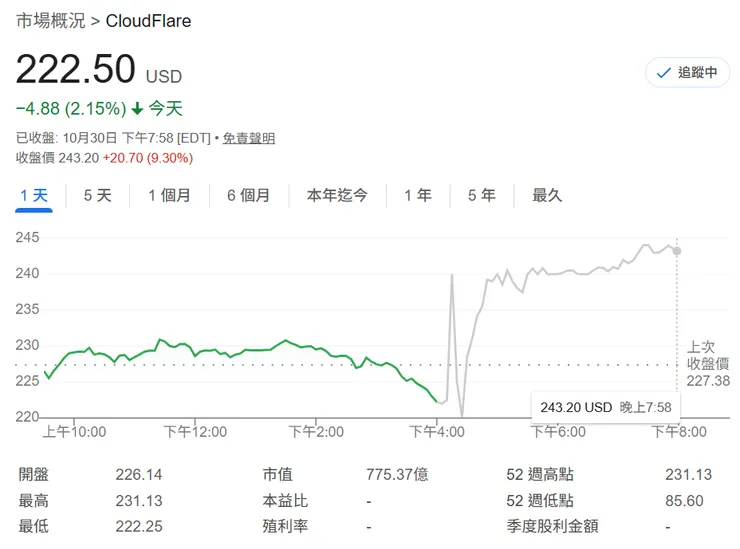The image size is (740, 549).
Task: Click the CloudFlare breadcrumb title
Action: click(148, 21)
